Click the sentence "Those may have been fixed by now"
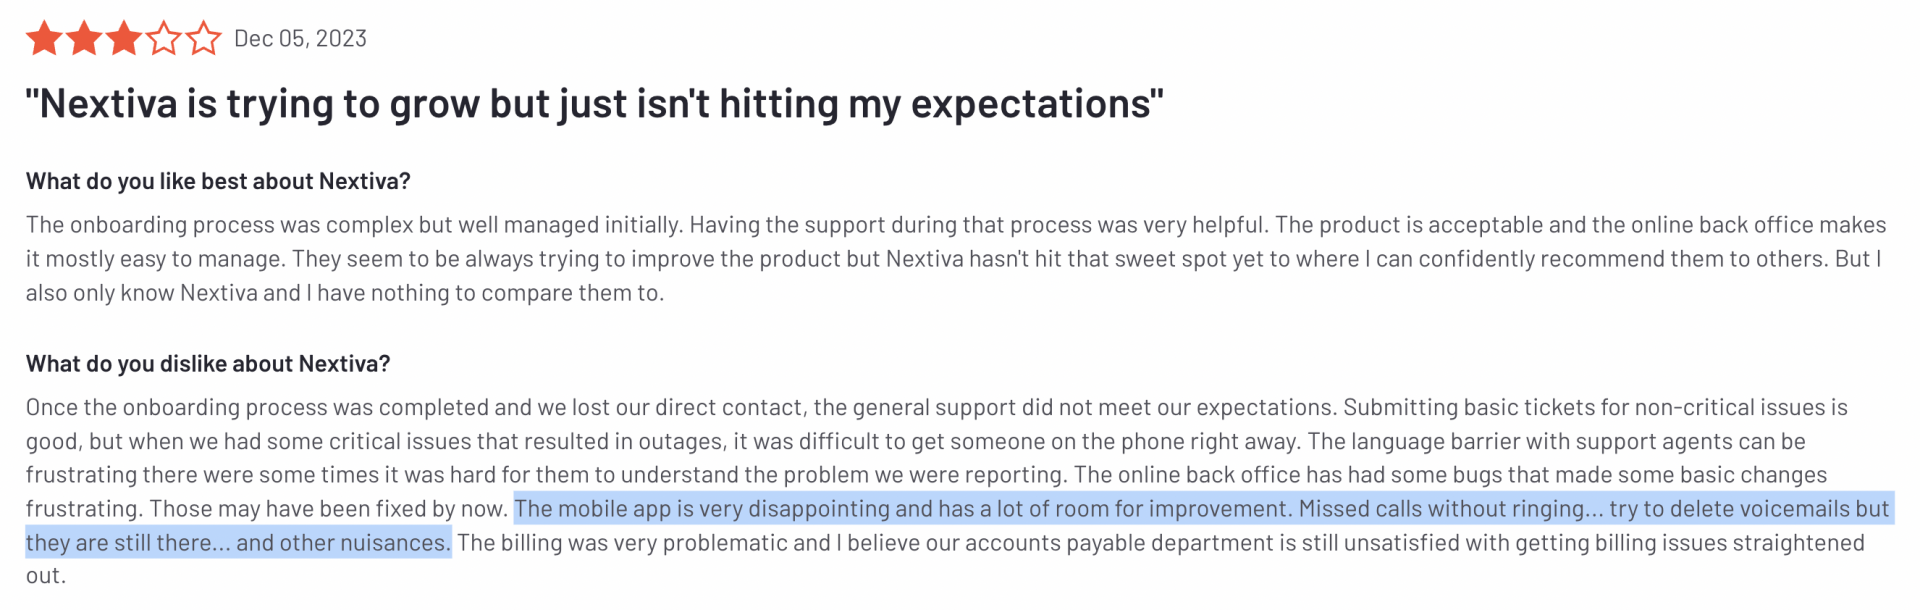This screenshot has height=610, width=1920. point(328,509)
